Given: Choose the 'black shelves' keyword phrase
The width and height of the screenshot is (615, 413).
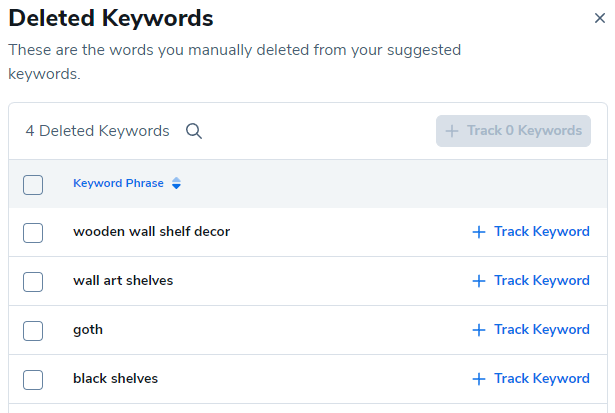Looking at the screenshot, I should point(115,379).
